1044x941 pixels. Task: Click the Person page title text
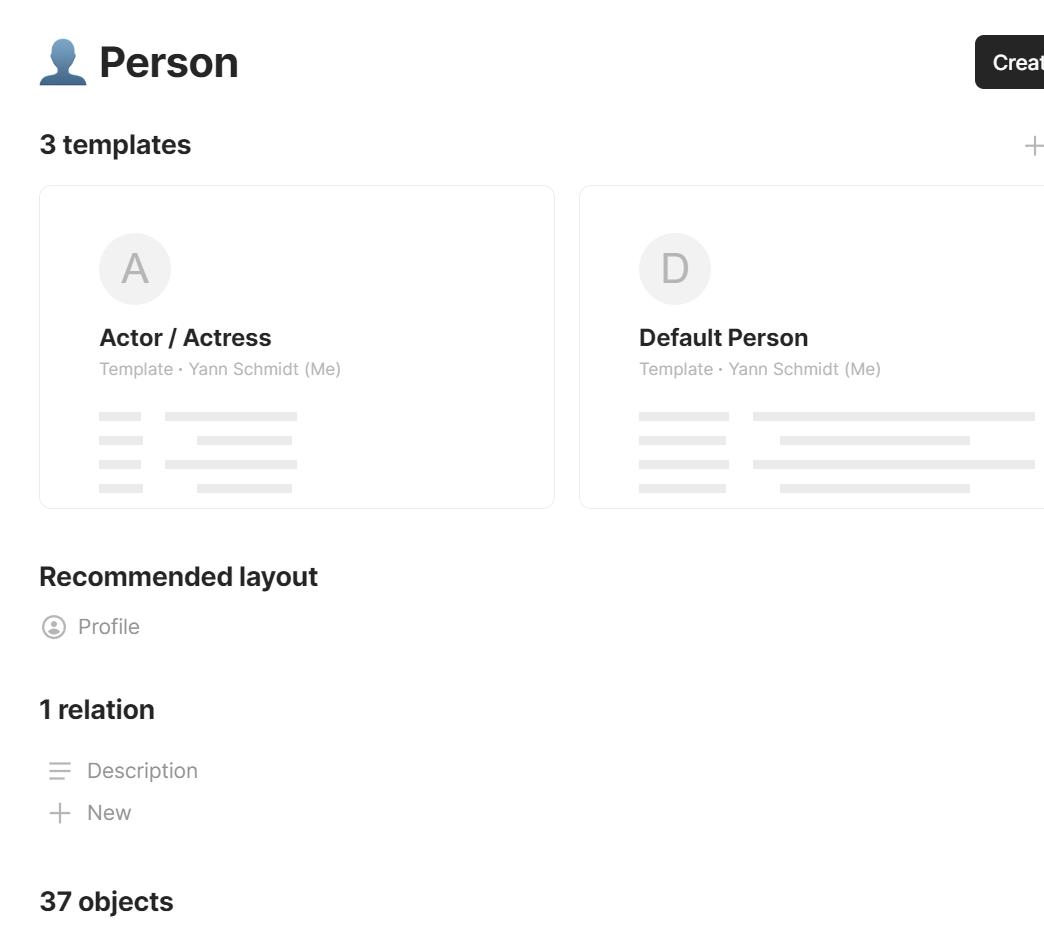tap(167, 61)
